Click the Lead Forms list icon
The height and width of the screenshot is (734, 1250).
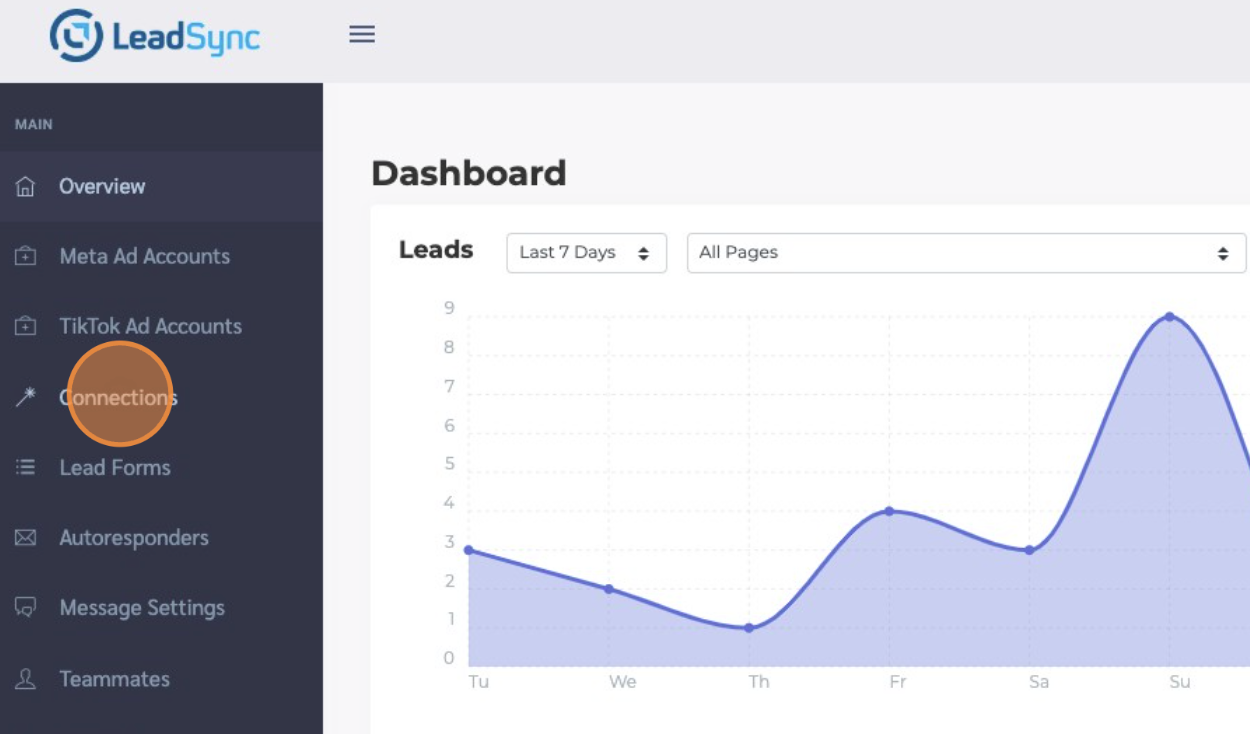click(26, 467)
